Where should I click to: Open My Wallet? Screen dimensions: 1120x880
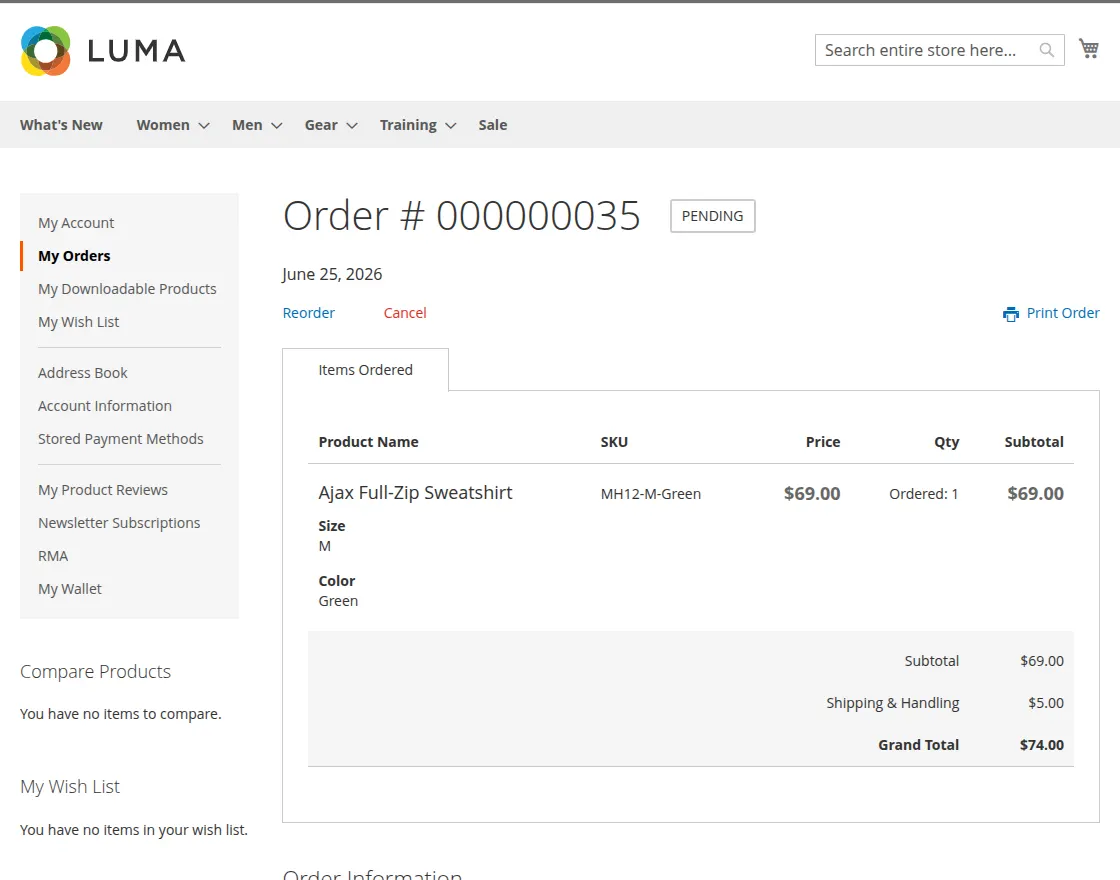70,589
